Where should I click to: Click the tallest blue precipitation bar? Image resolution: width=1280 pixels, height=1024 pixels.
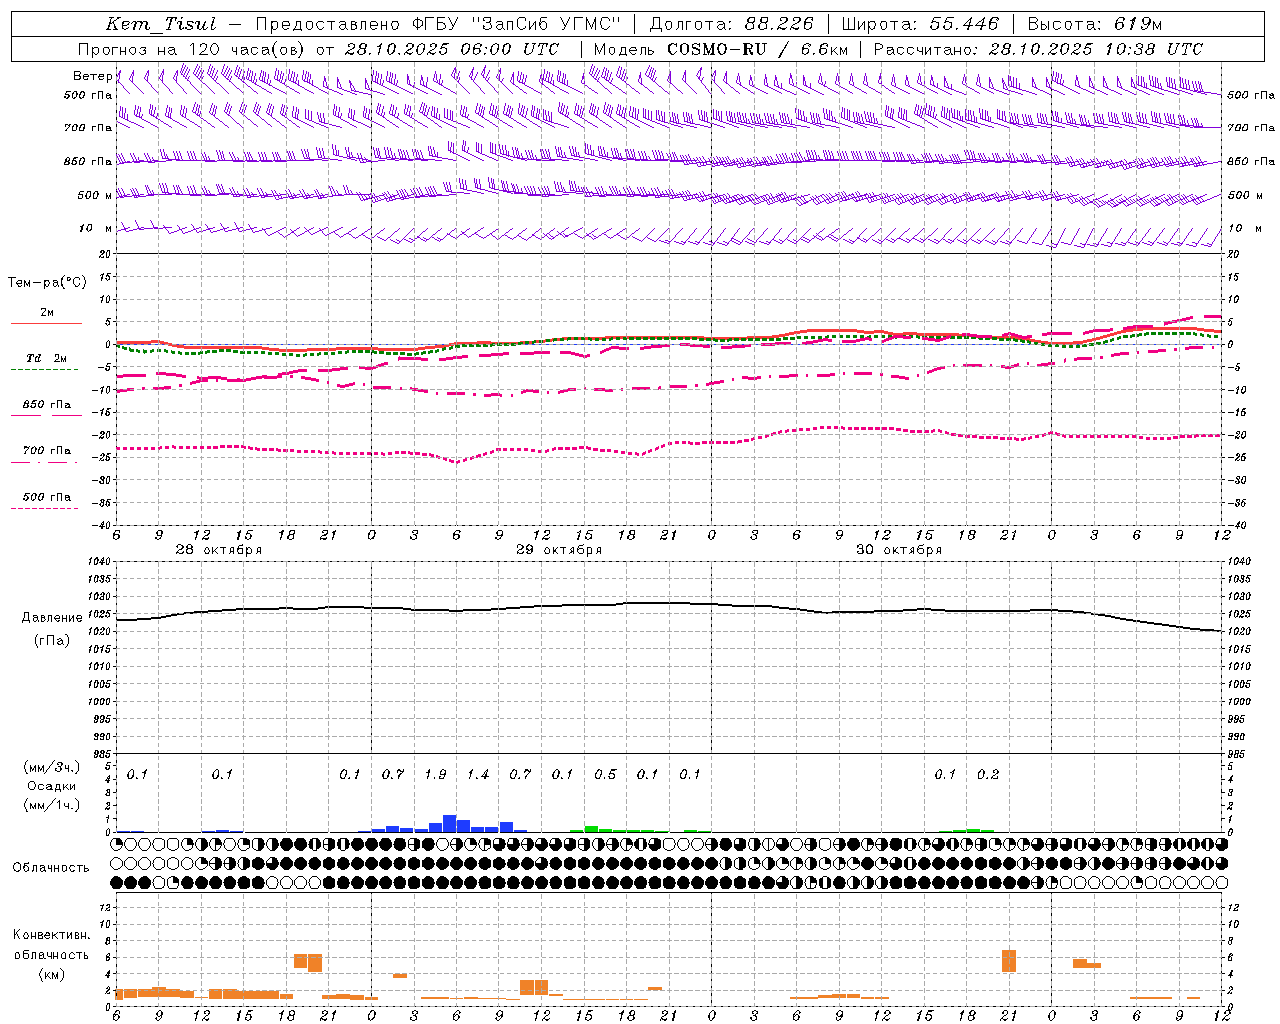click(x=450, y=824)
